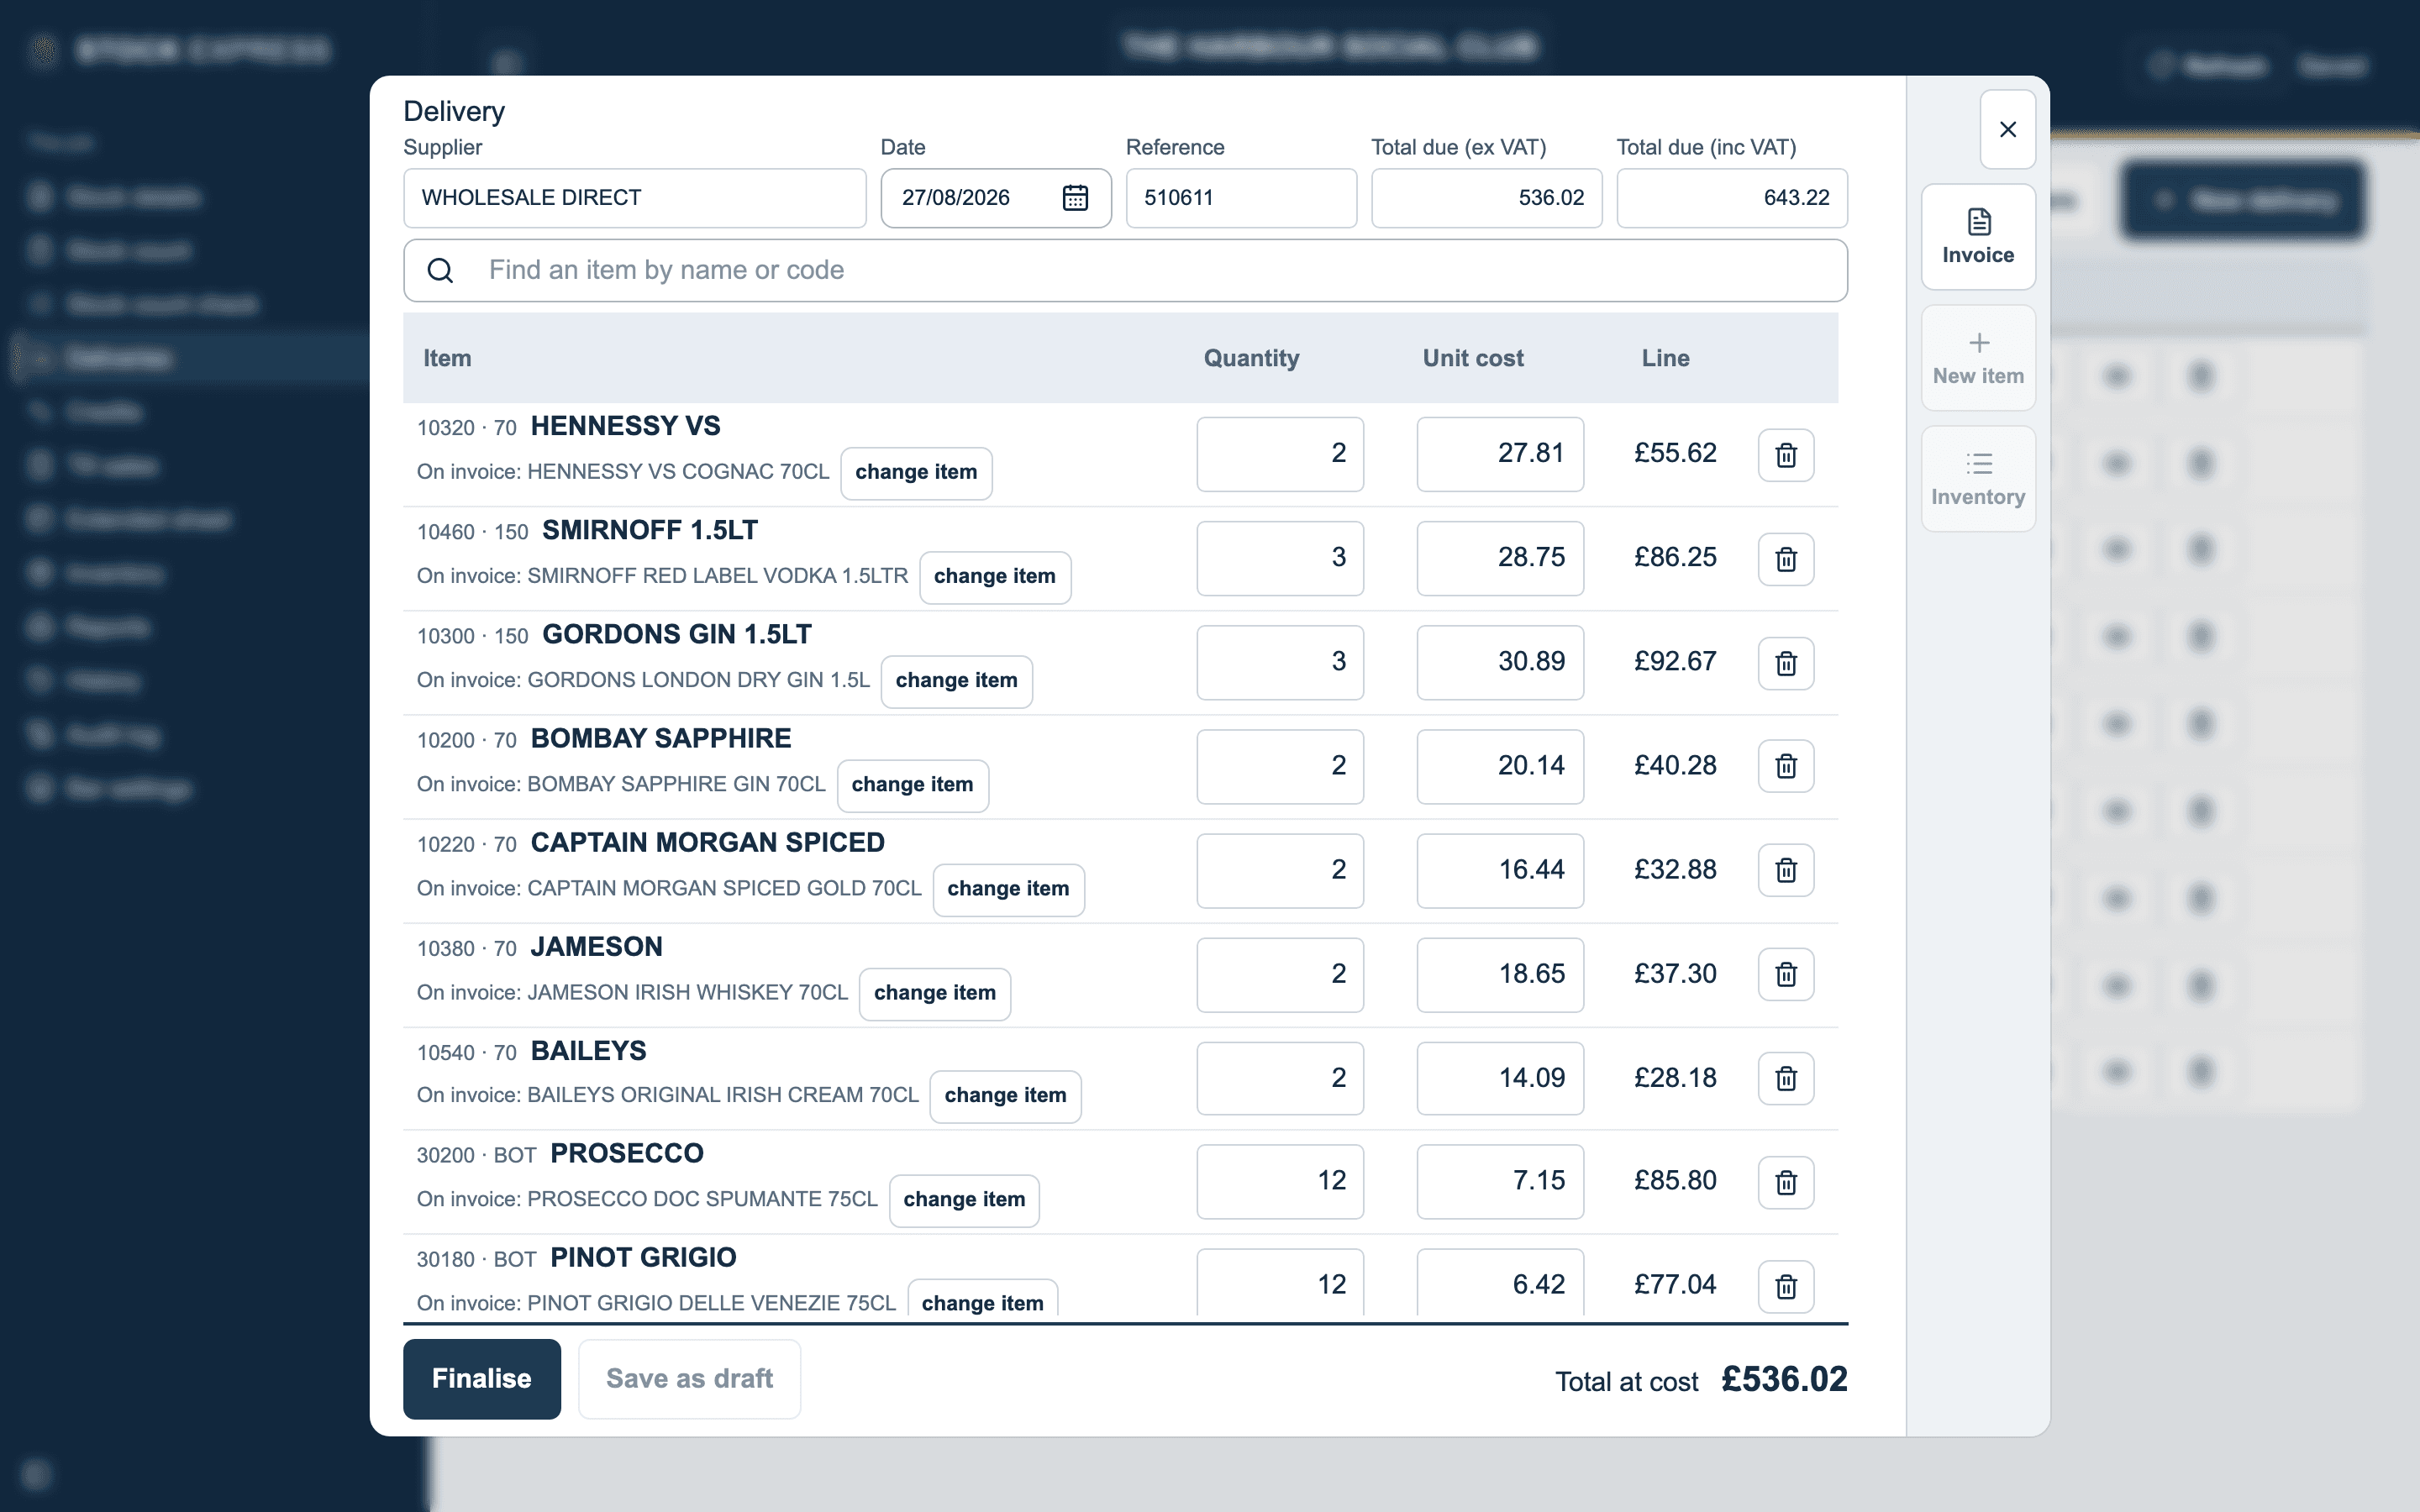Change item for Jameson Irish Whiskey
Screen dimensions: 2420x1512
point(935,993)
